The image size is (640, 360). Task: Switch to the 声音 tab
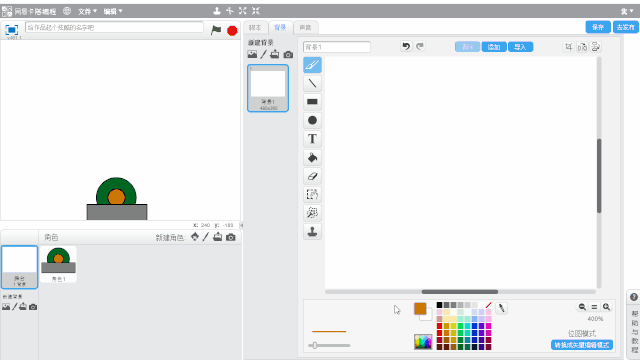[x=305, y=27]
